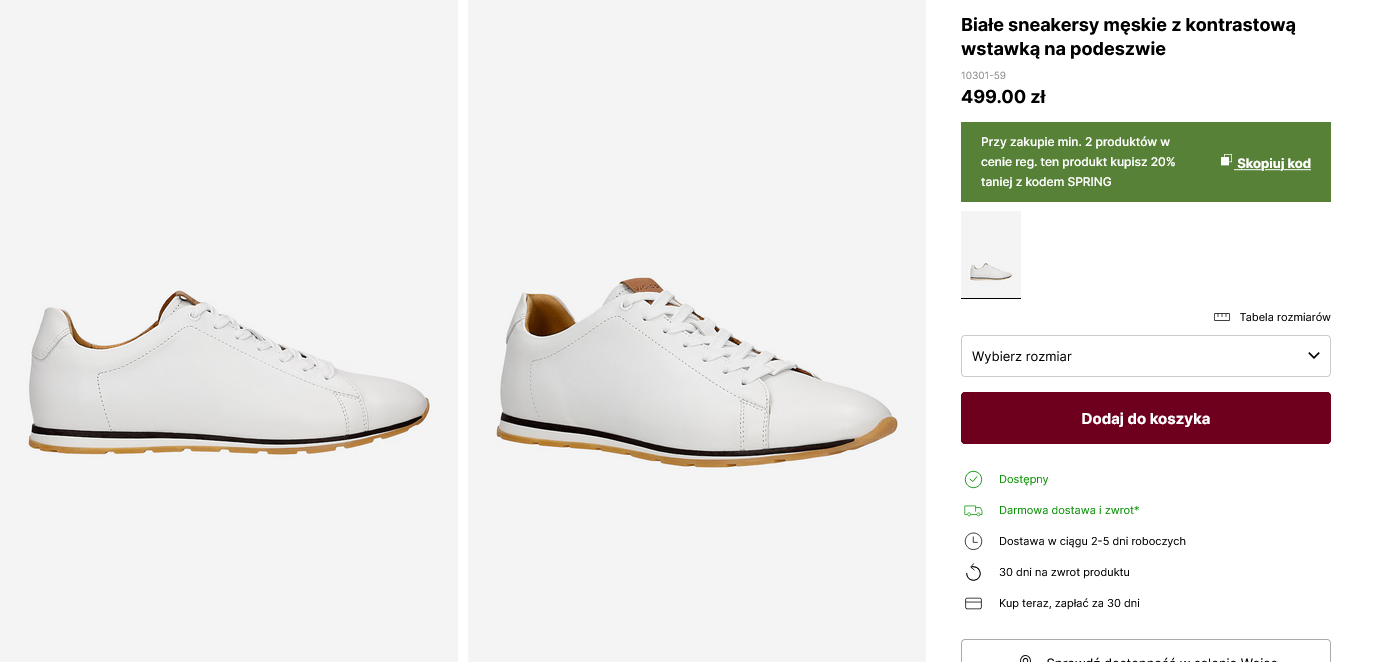1392x662 pixels.
Task: Click the Darmowa dostawa i zwrot text
Action: coord(1068,510)
